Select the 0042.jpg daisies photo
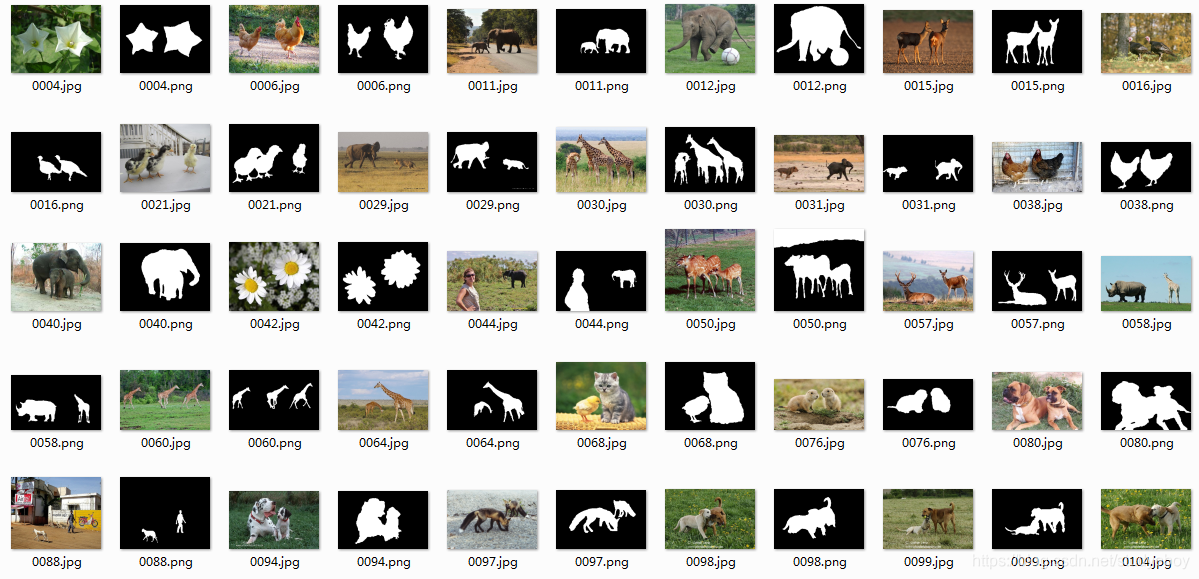This screenshot has height=579, width=1199. tap(274, 277)
